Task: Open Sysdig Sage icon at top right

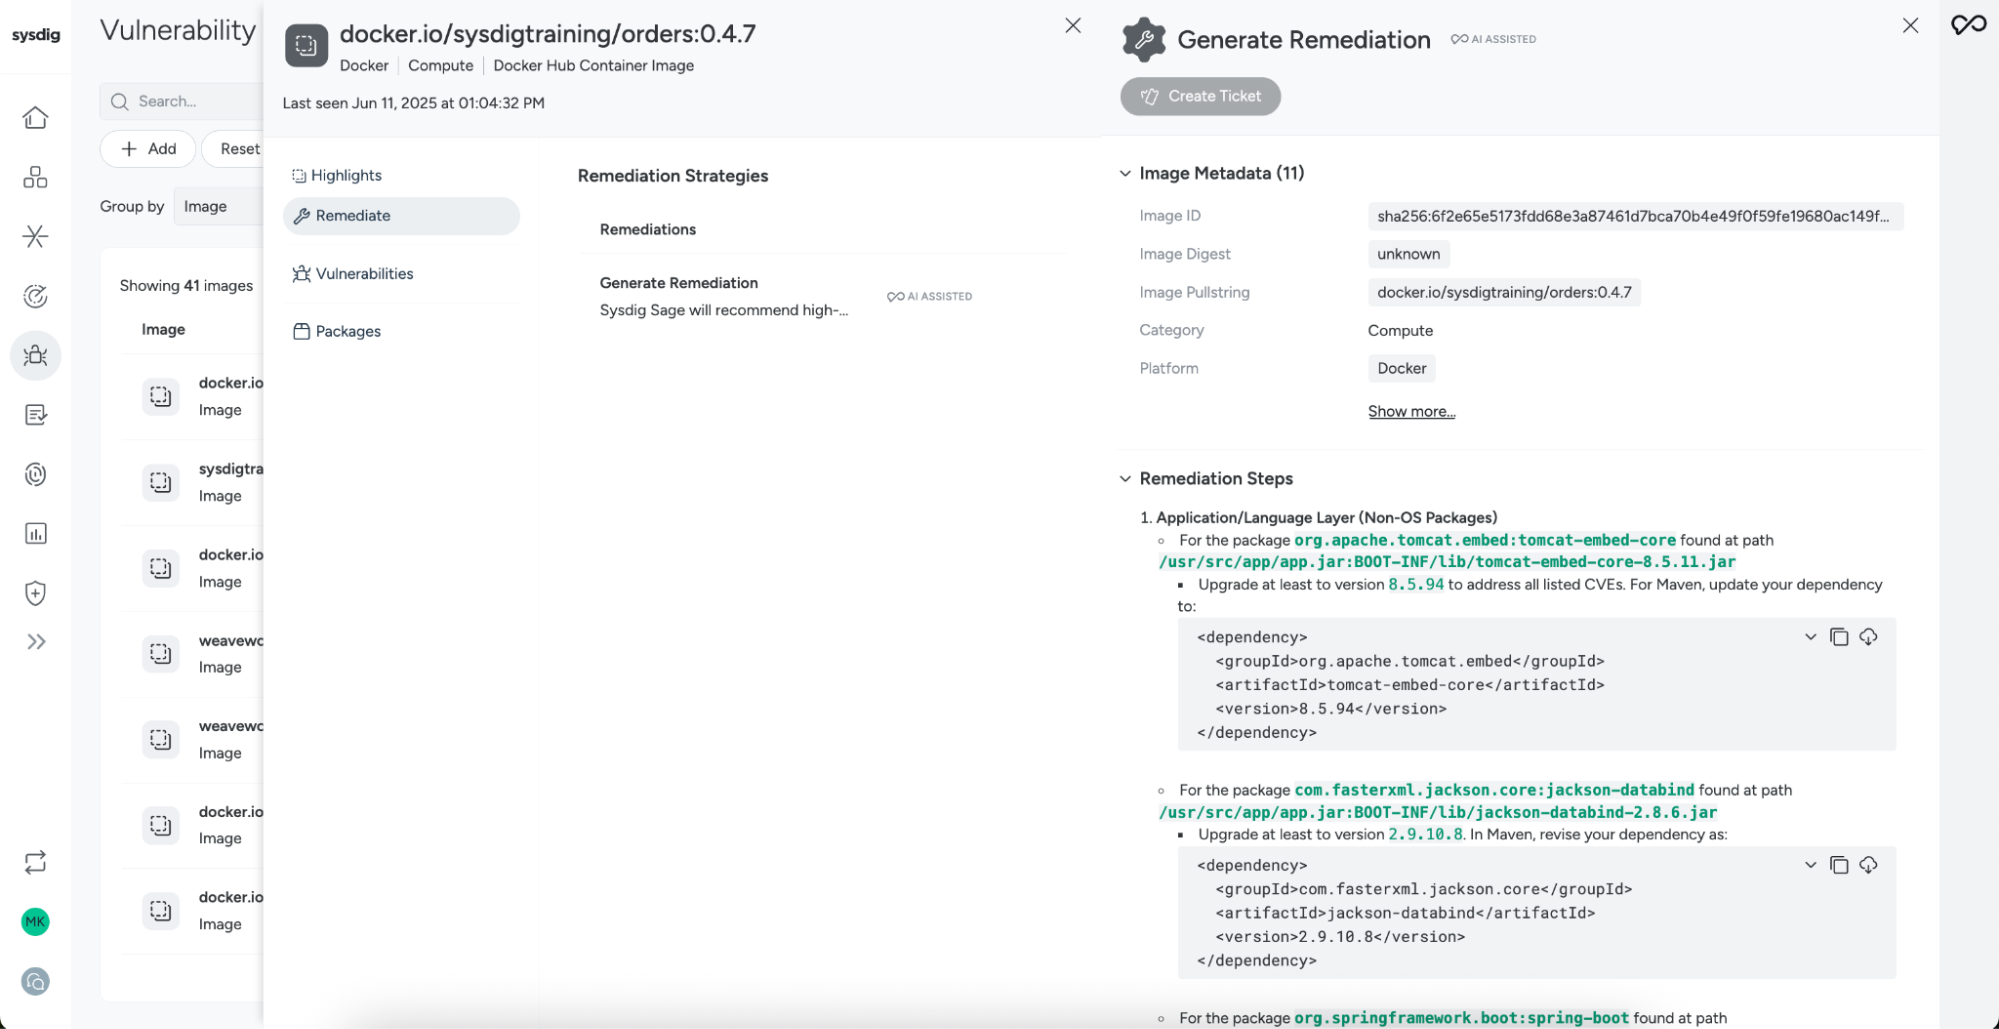Action: pos(1969,25)
